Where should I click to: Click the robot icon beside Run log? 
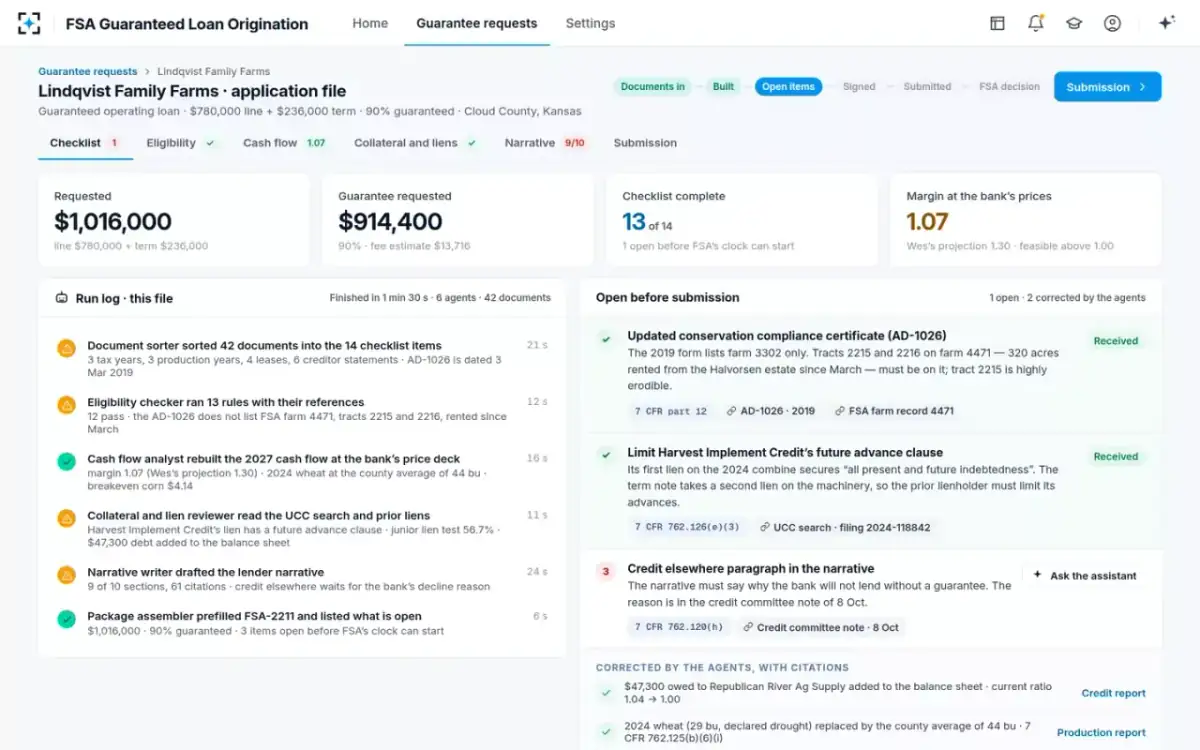(62, 298)
